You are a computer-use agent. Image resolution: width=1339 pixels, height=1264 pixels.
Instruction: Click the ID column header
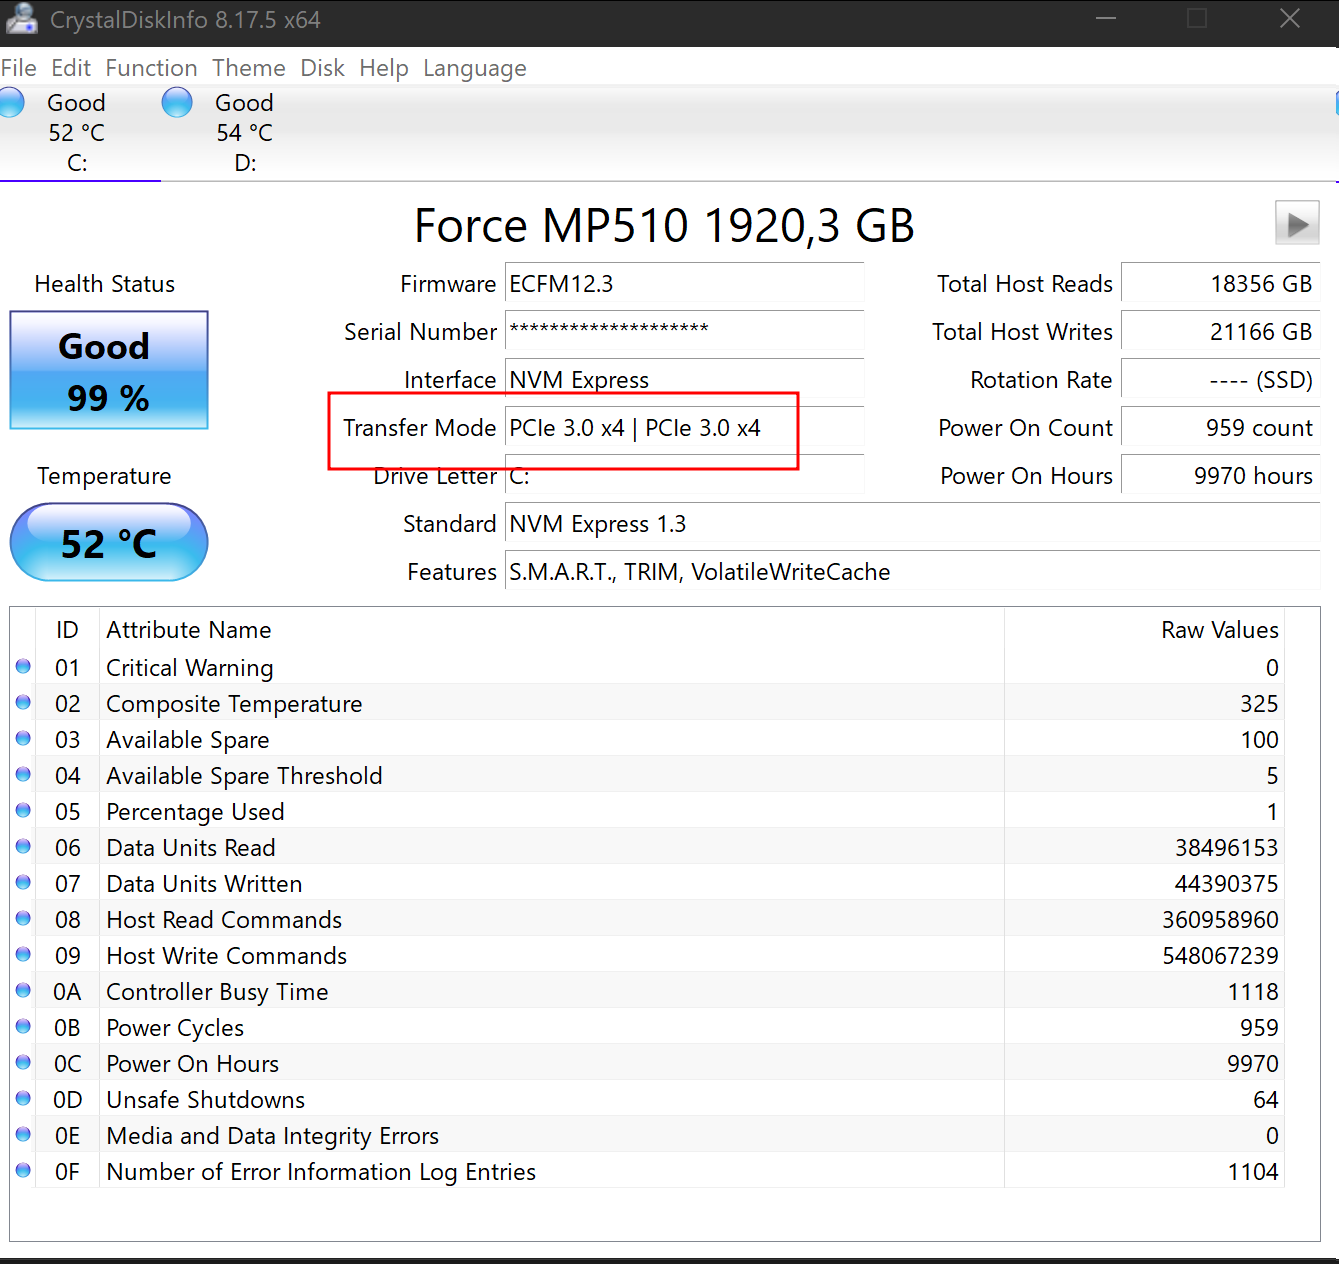pos(67,630)
